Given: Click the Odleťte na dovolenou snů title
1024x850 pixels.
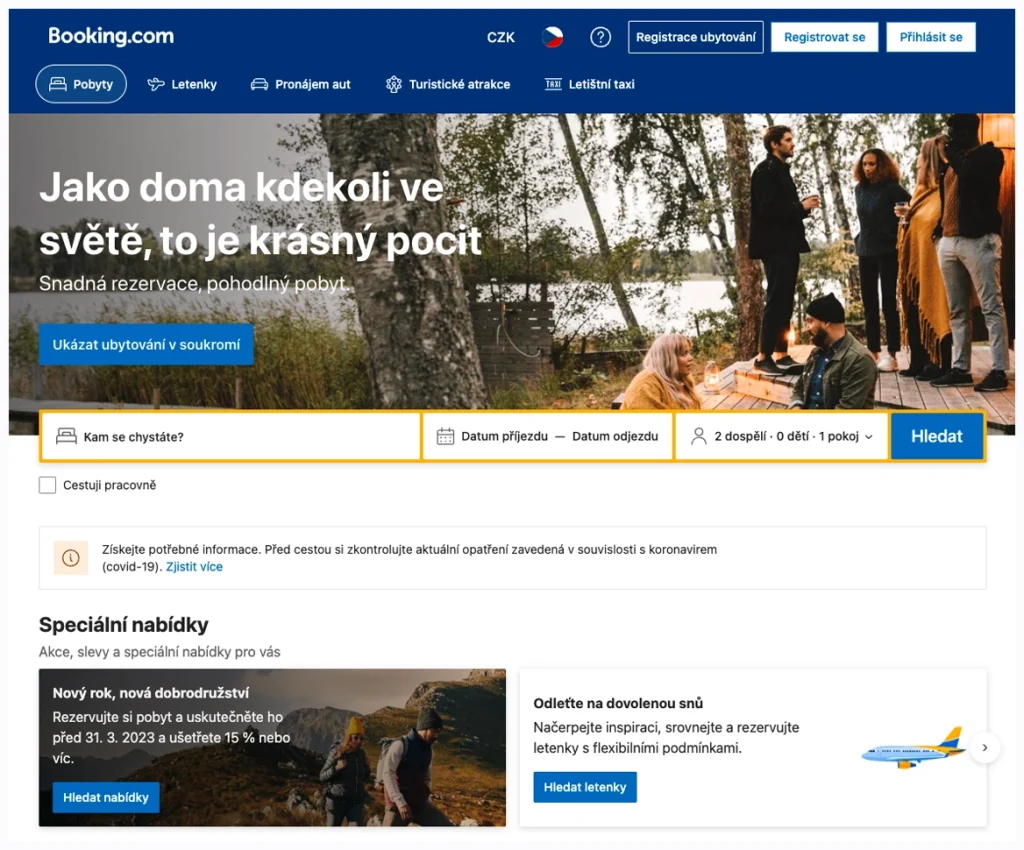Looking at the screenshot, I should pyautogui.click(x=618, y=703).
